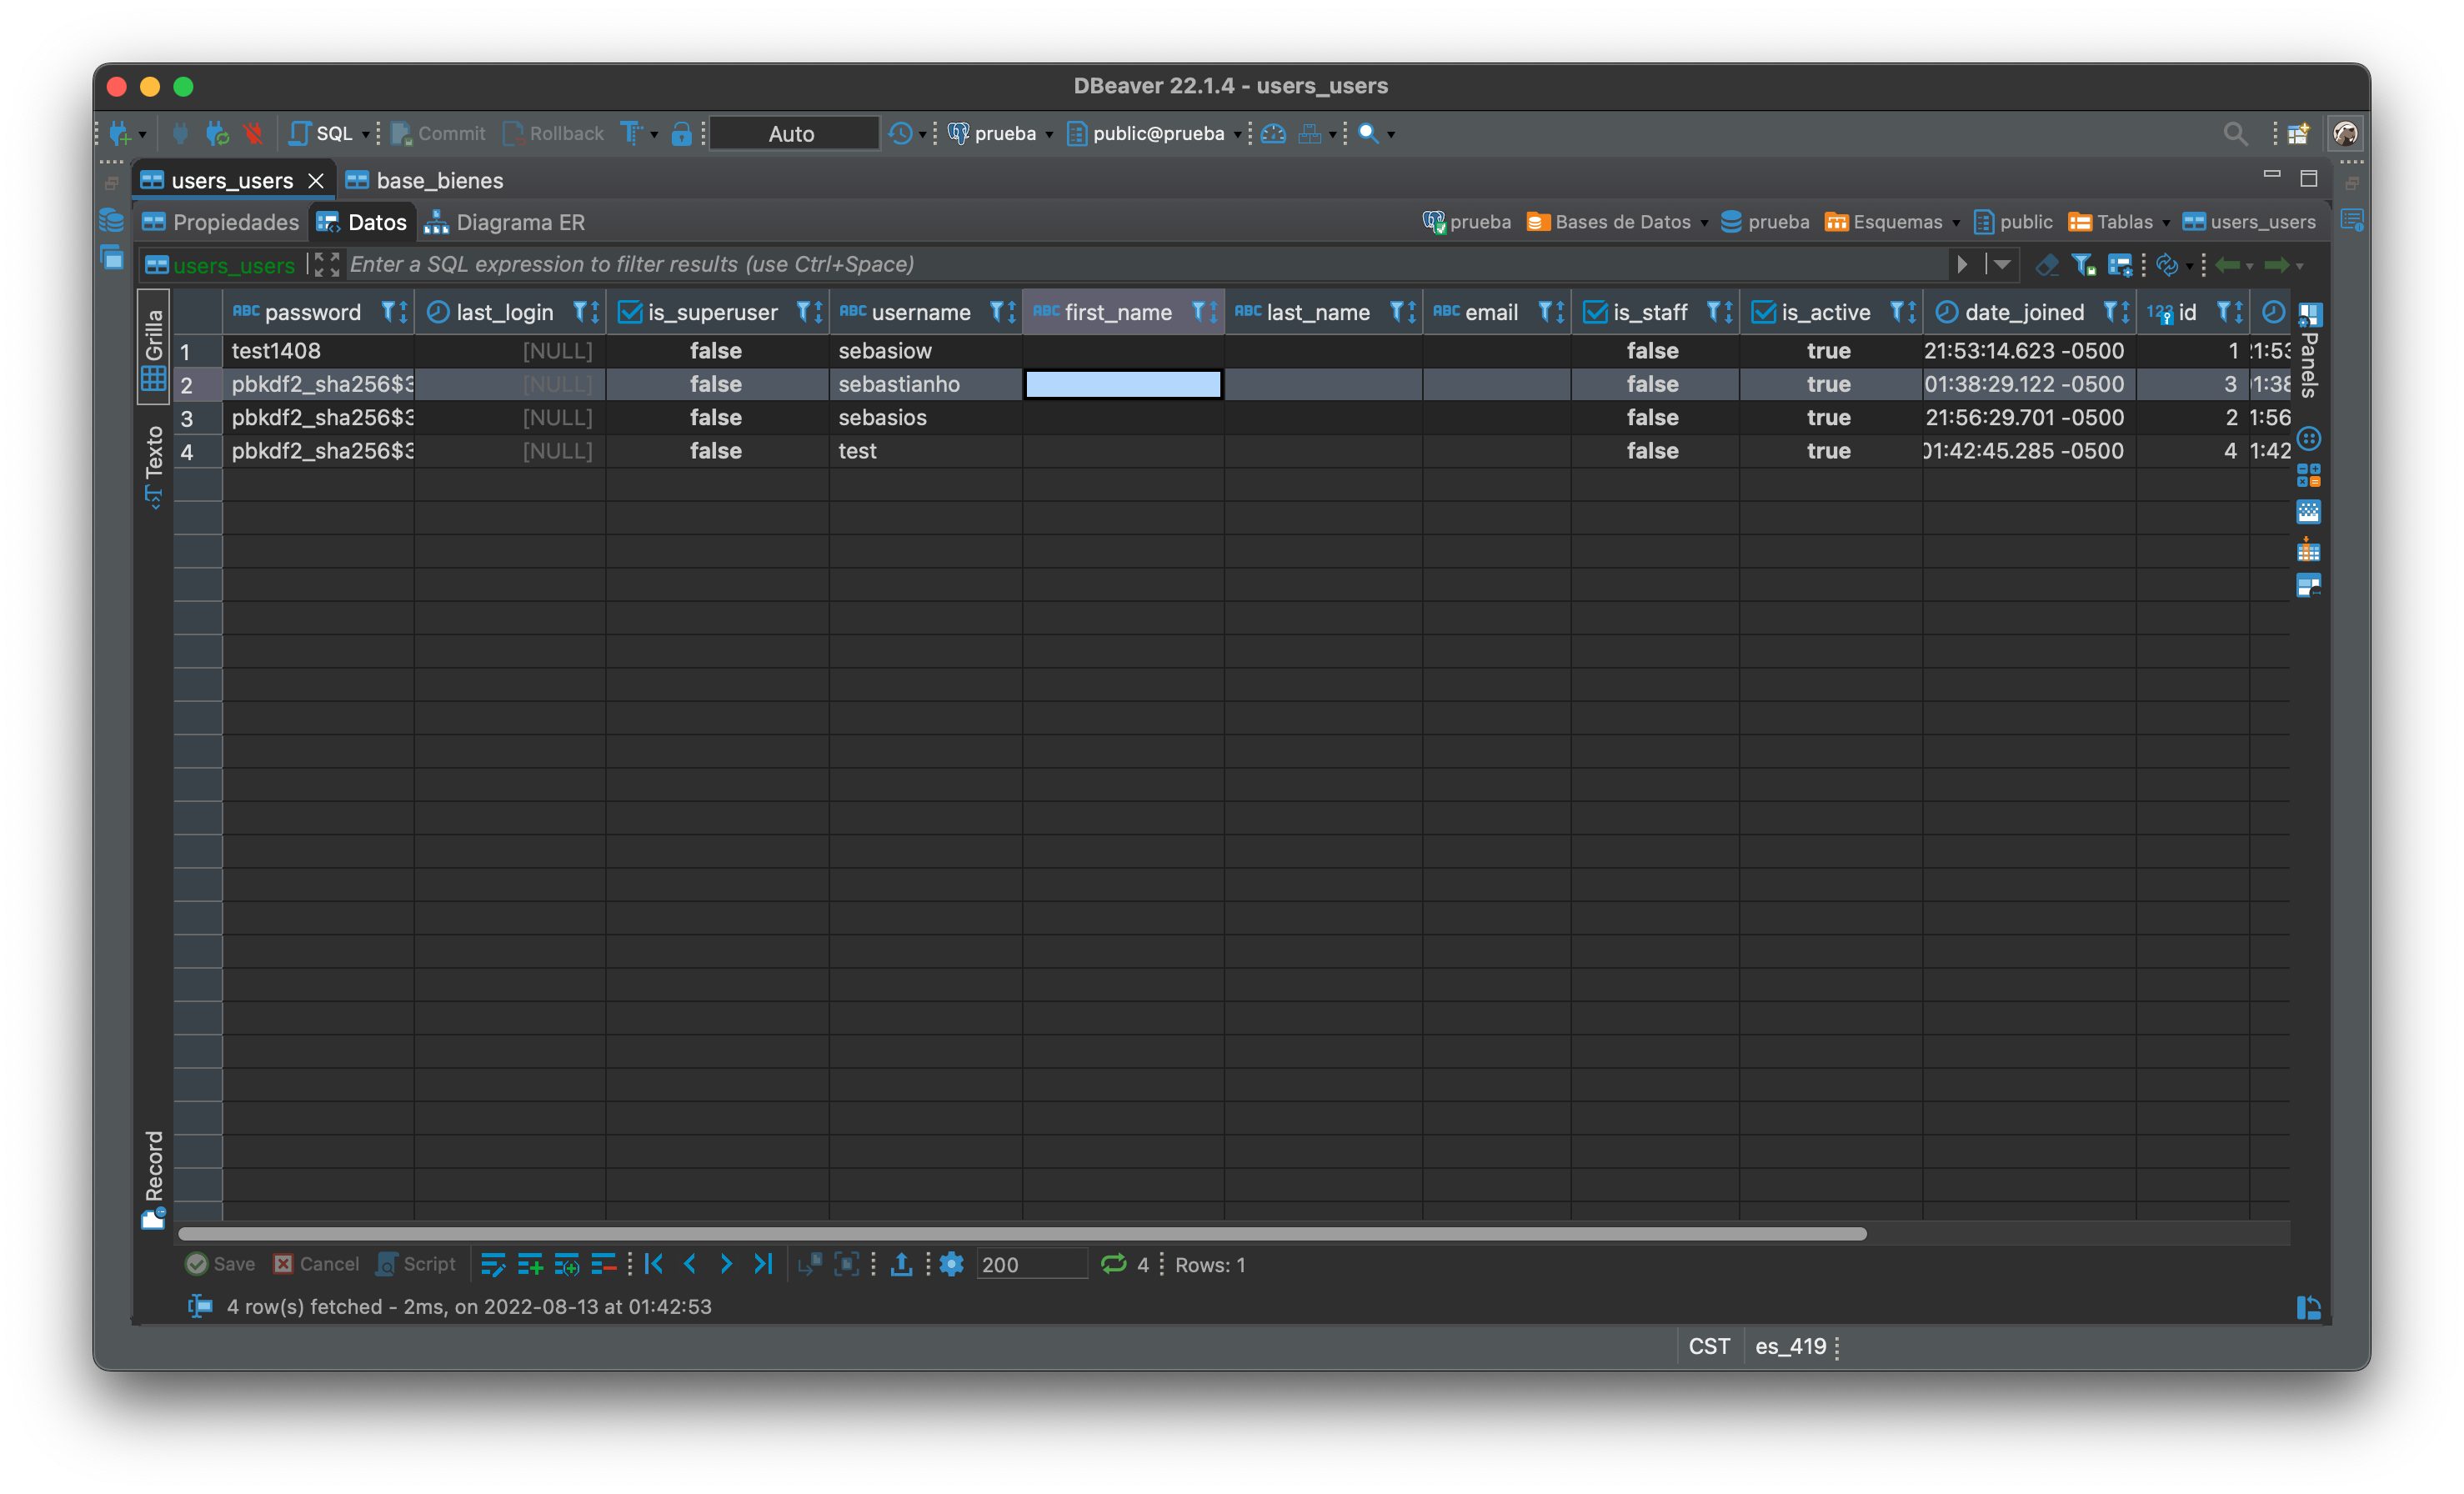Jump to the last row
Image resolution: width=2464 pixels, height=1494 pixels.
763,1264
